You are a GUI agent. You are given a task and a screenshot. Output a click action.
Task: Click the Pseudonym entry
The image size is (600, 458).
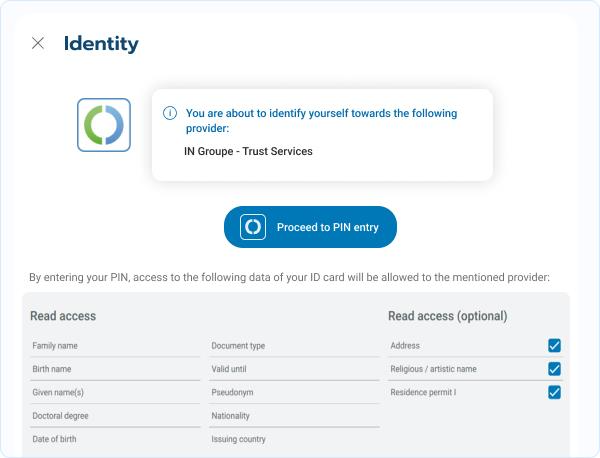(x=233, y=392)
